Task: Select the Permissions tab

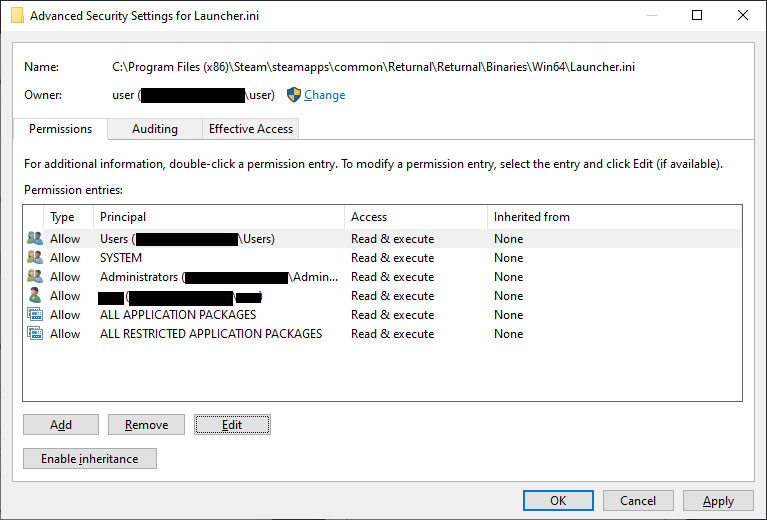Action: click(60, 129)
